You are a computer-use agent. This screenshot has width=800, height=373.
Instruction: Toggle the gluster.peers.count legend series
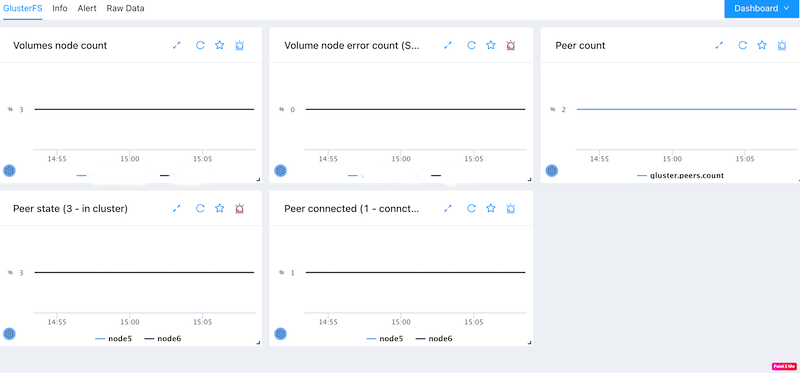(x=681, y=176)
